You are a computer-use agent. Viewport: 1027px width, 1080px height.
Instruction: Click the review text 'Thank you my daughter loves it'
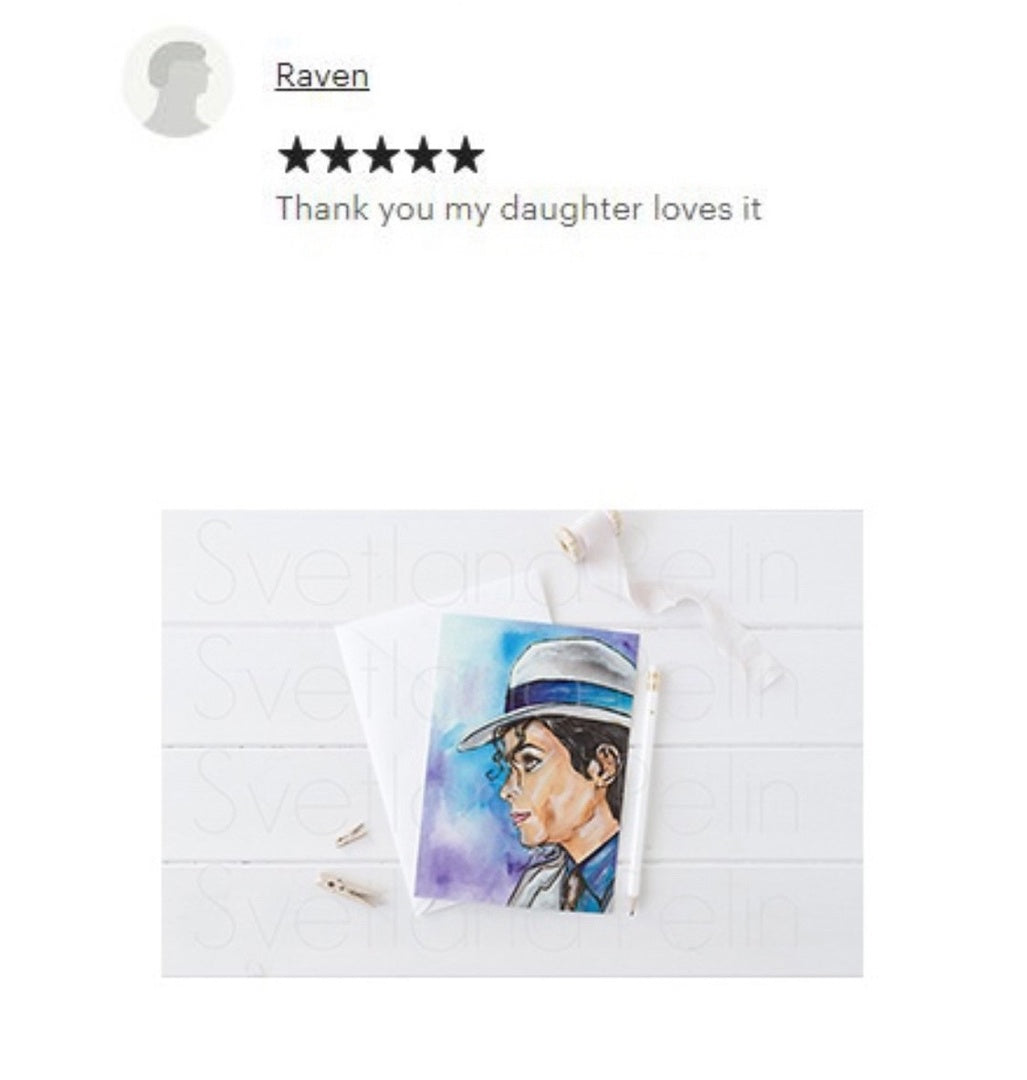coord(519,208)
